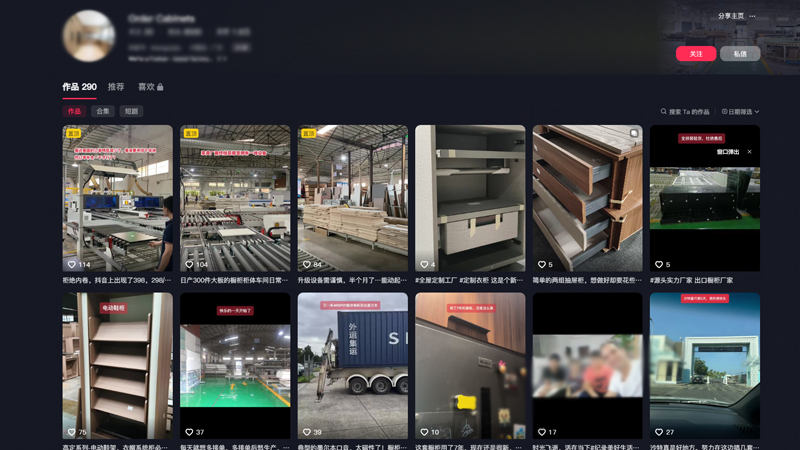The height and width of the screenshot is (450, 800).
Task: Click the 分享主页 share link
Action: click(731, 16)
